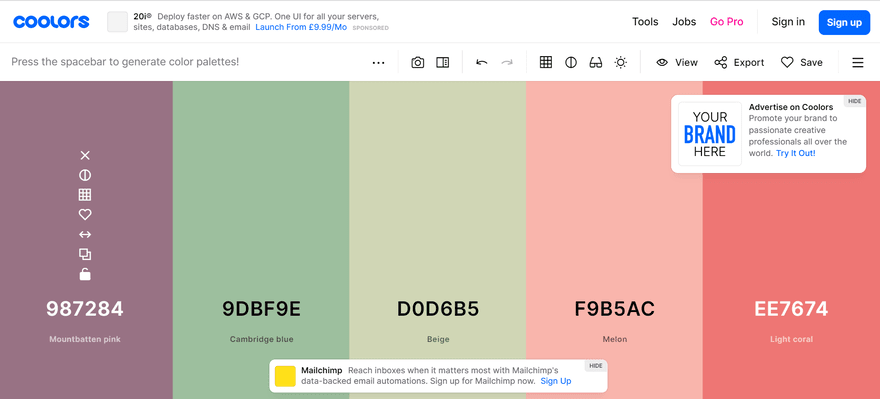This screenshot has height=399, width=880.
Task: Adjust palette with sun brightness icon
Action: pyautogui.click(x=621, y=62)
